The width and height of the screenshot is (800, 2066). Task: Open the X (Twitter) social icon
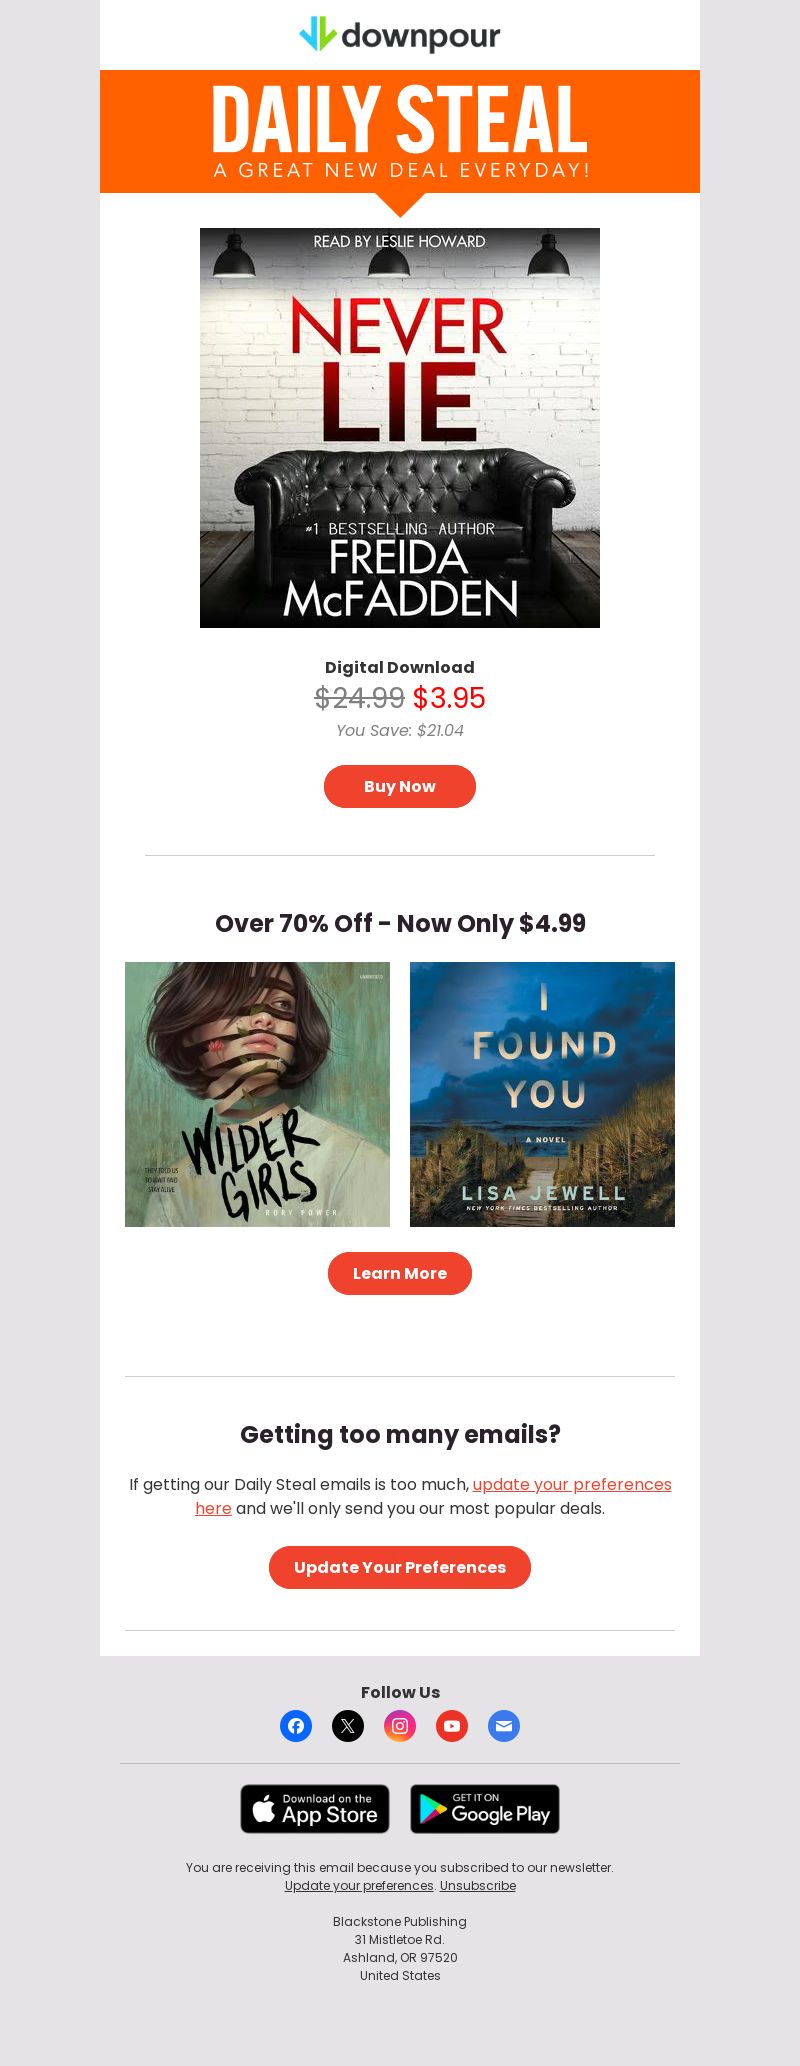pyautogui.click(x=348, y=1726)
